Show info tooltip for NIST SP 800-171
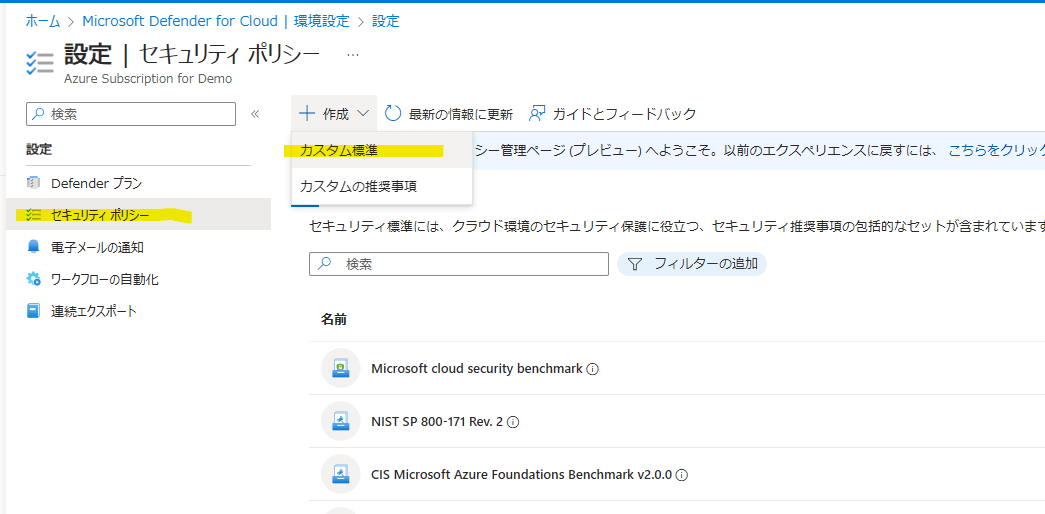Image resolution: width=1045 pixels, height=514 pixels. [x=513, y=422]
